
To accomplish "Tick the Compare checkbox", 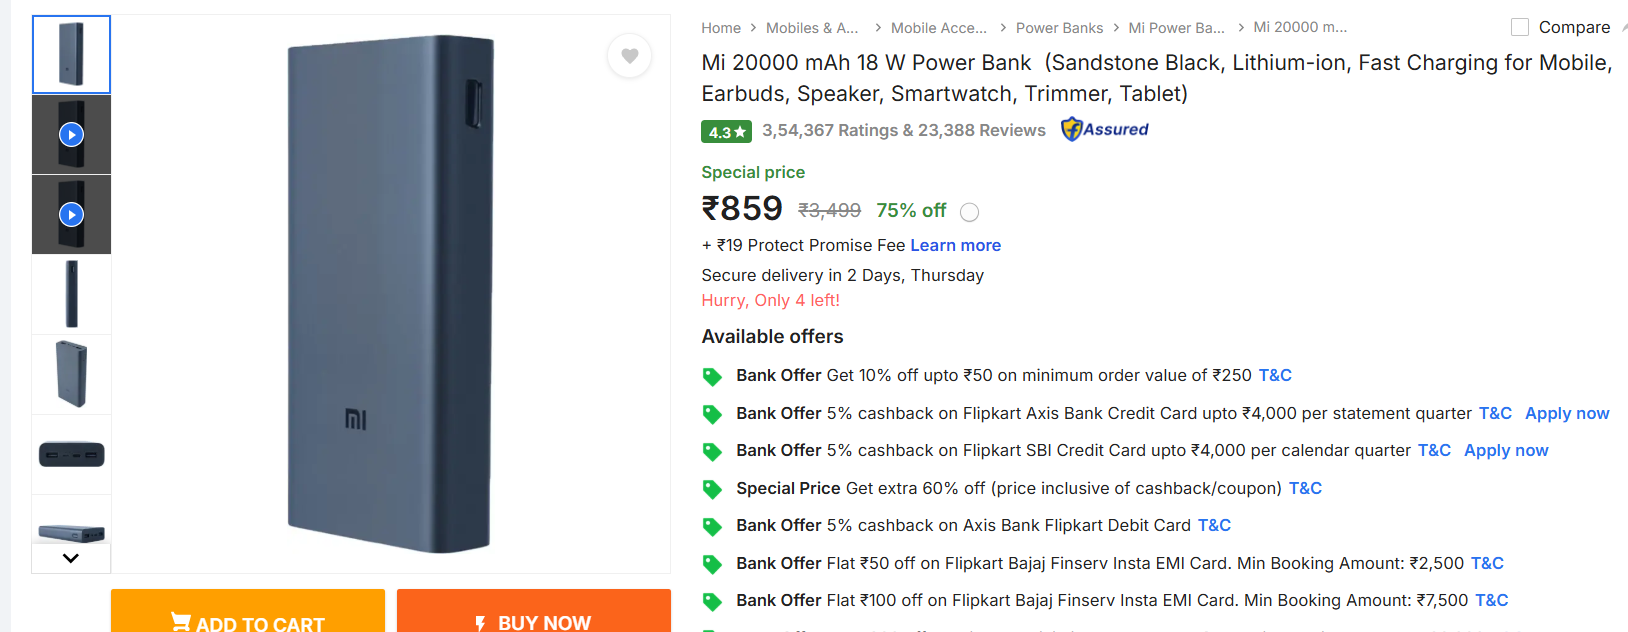I will tap(1520, 27).
